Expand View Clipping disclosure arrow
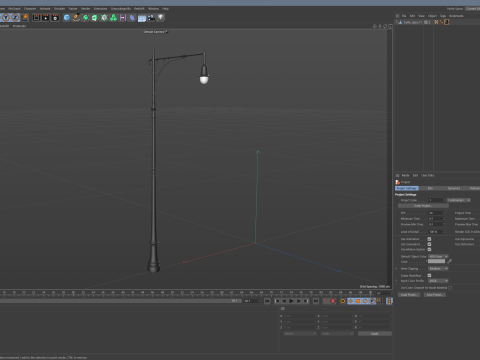The height and width of the screenshot is (360, 480). [397, 269]
